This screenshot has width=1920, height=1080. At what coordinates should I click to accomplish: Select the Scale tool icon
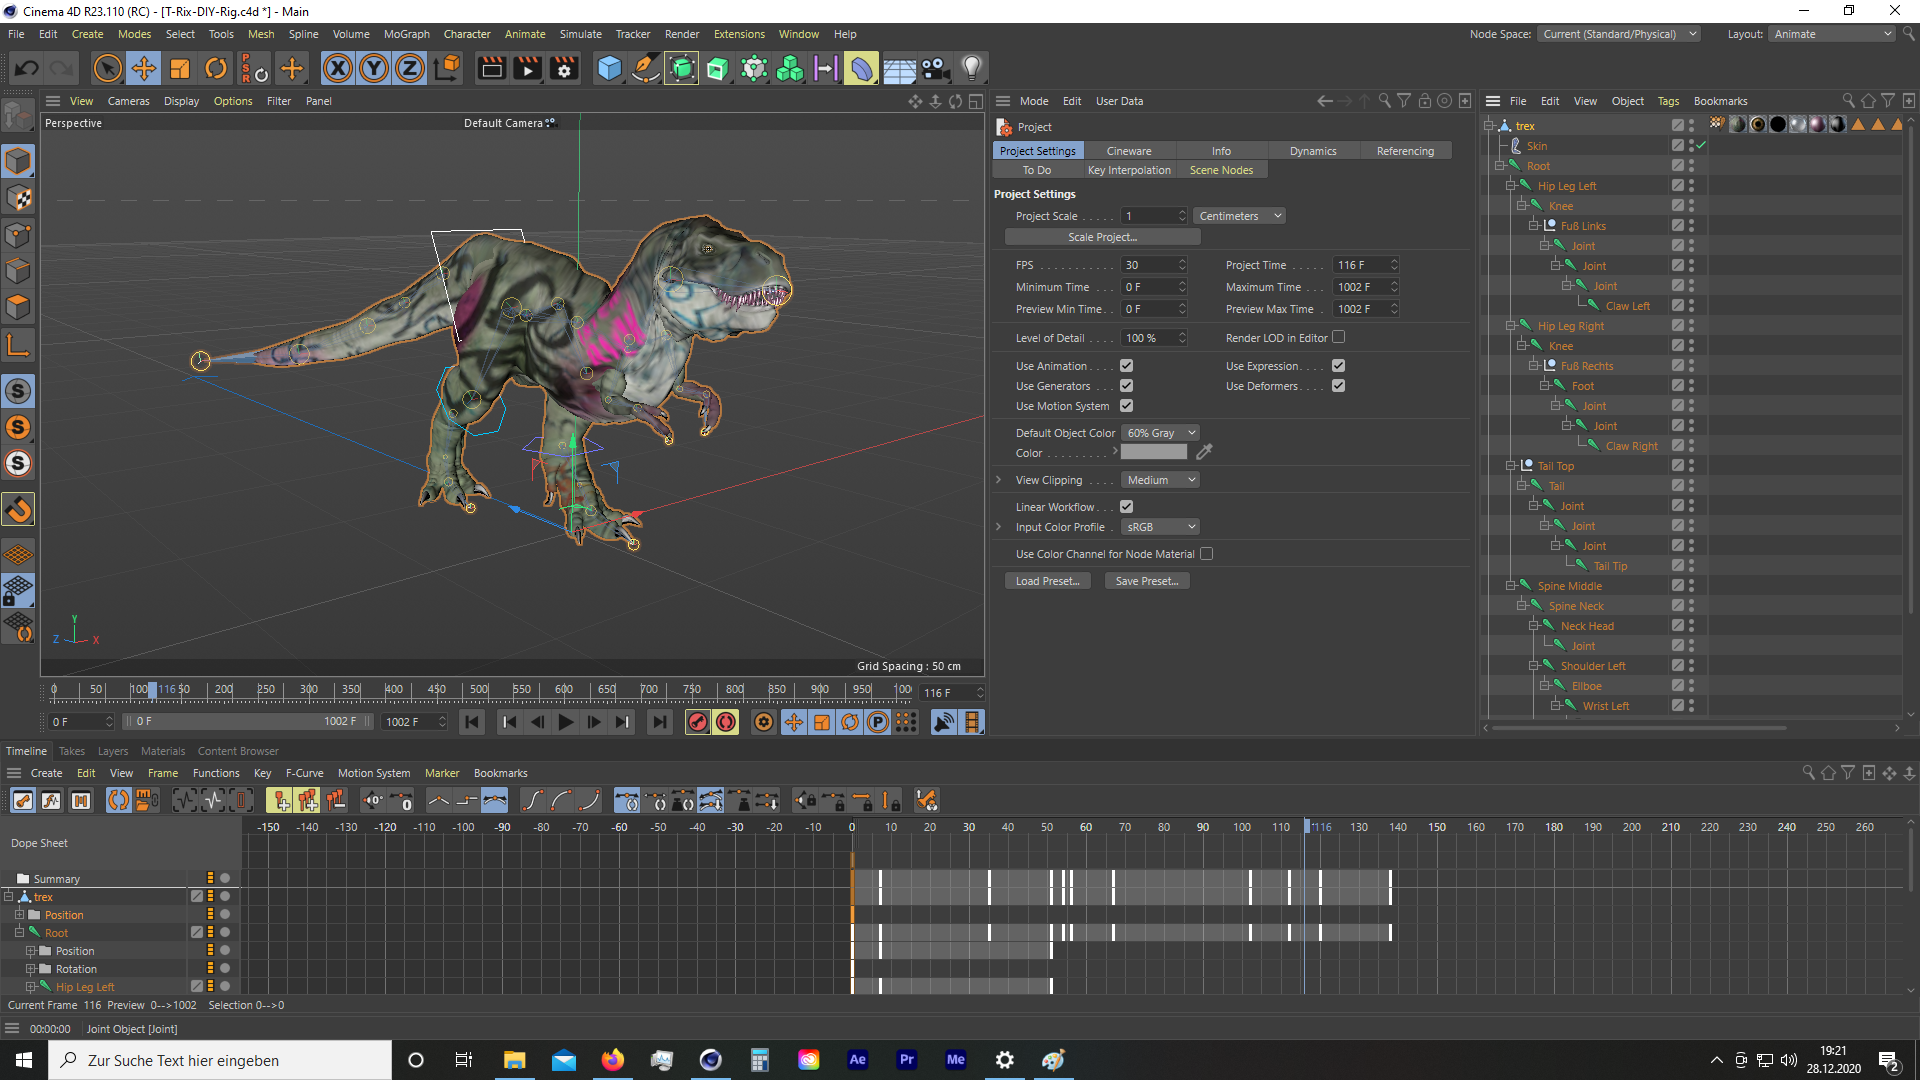tap(180, 69)
